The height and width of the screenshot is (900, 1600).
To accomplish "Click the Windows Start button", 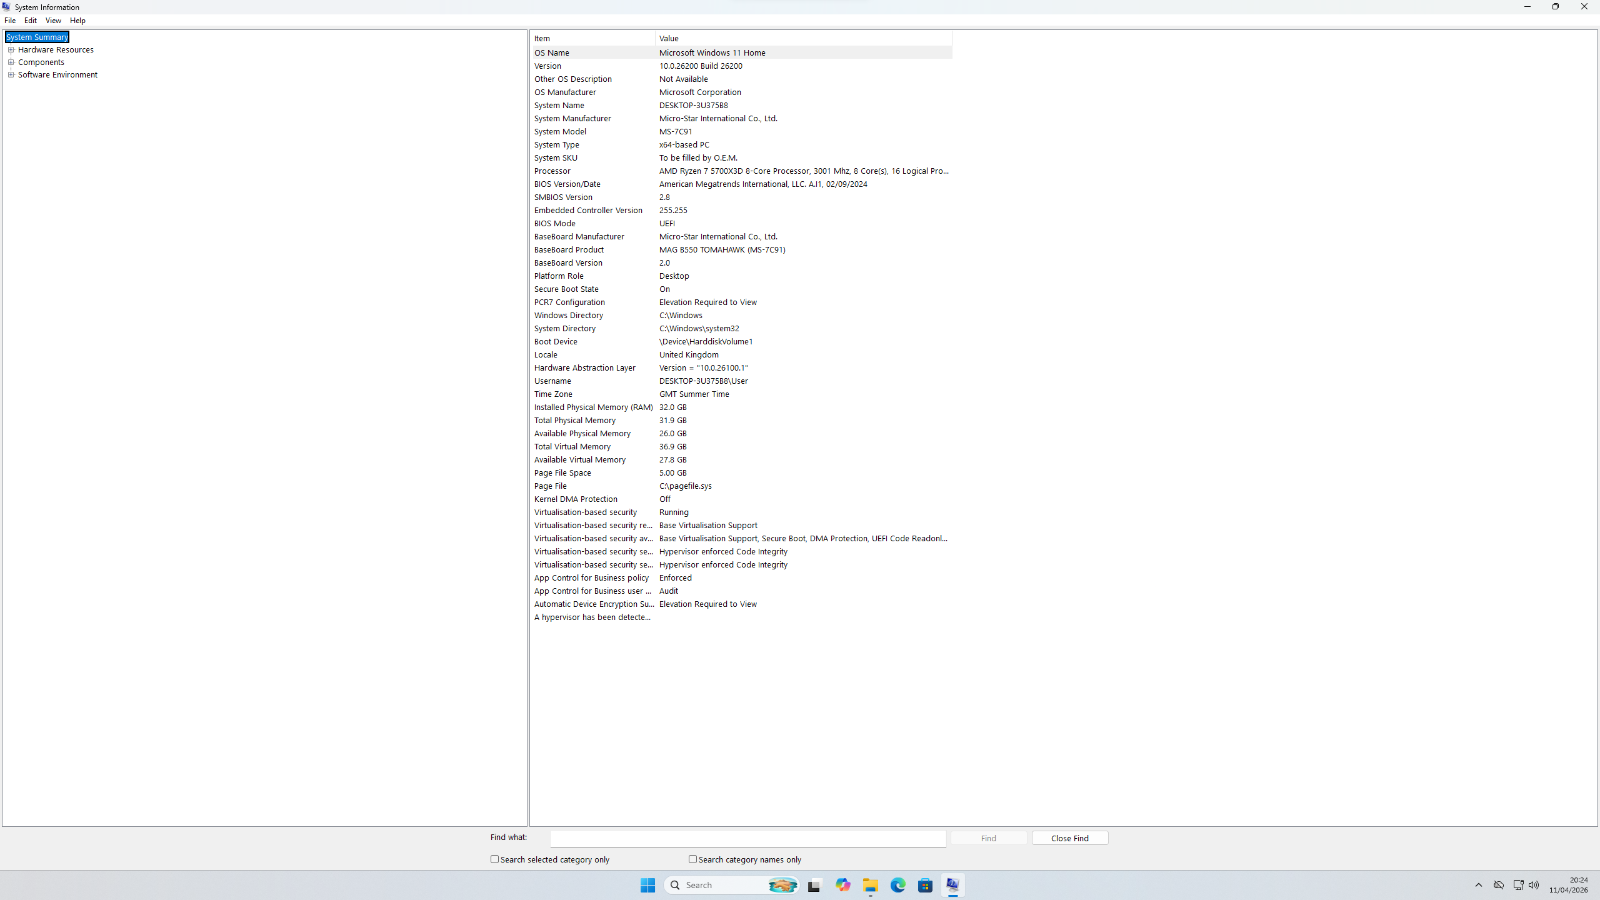I will 648,885.
